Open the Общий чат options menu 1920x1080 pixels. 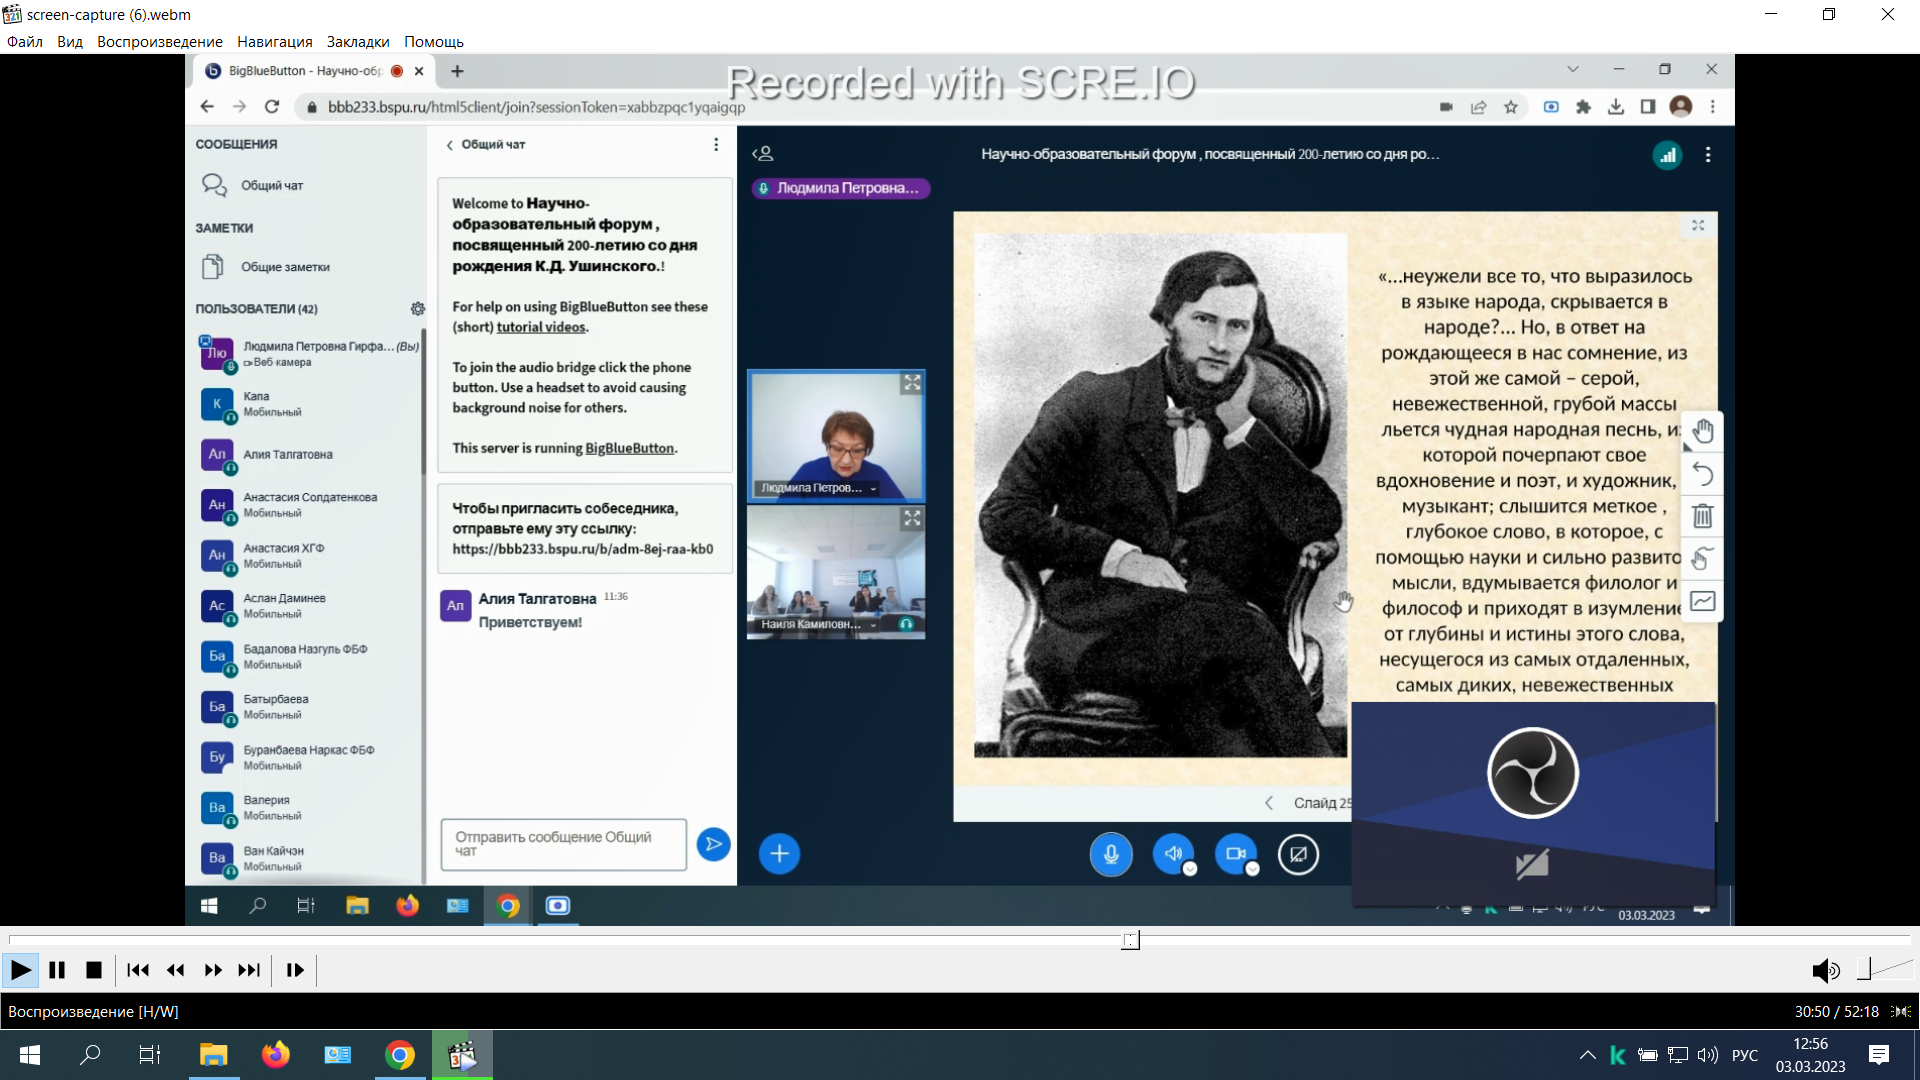[x=716, y=144]
